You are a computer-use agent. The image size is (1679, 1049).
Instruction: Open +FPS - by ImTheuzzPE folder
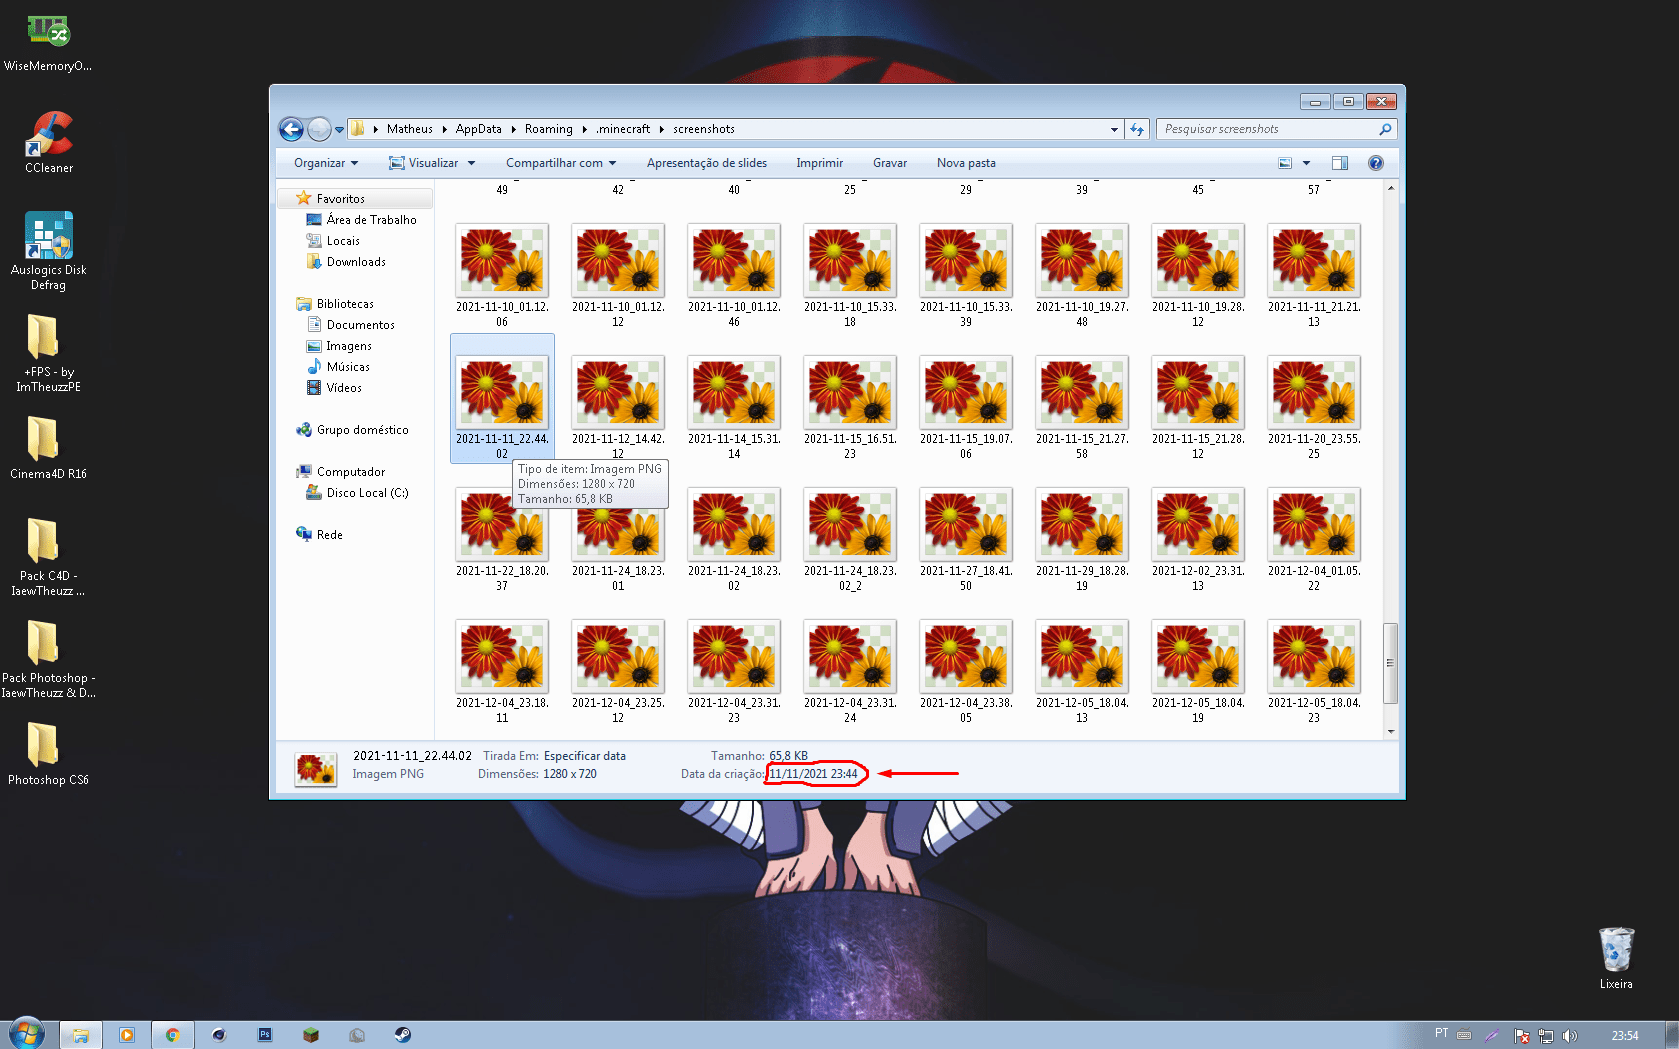coord(48,353)
